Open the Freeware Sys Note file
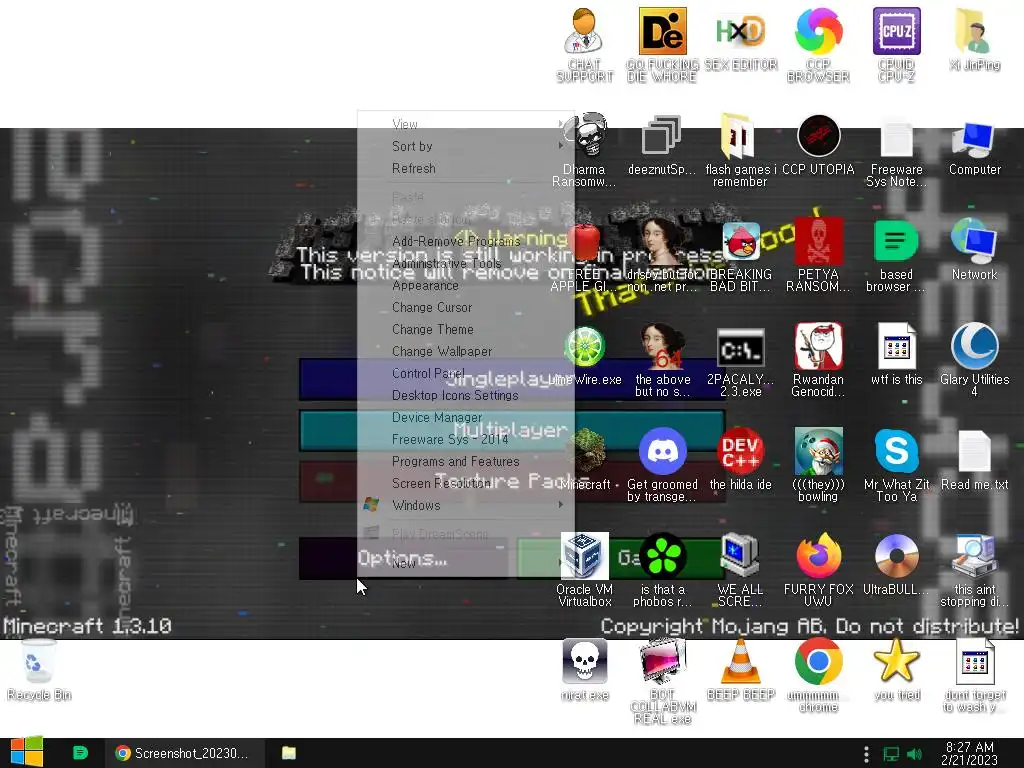This screenshot has width=1024, height=768. [x=896, y=137]
